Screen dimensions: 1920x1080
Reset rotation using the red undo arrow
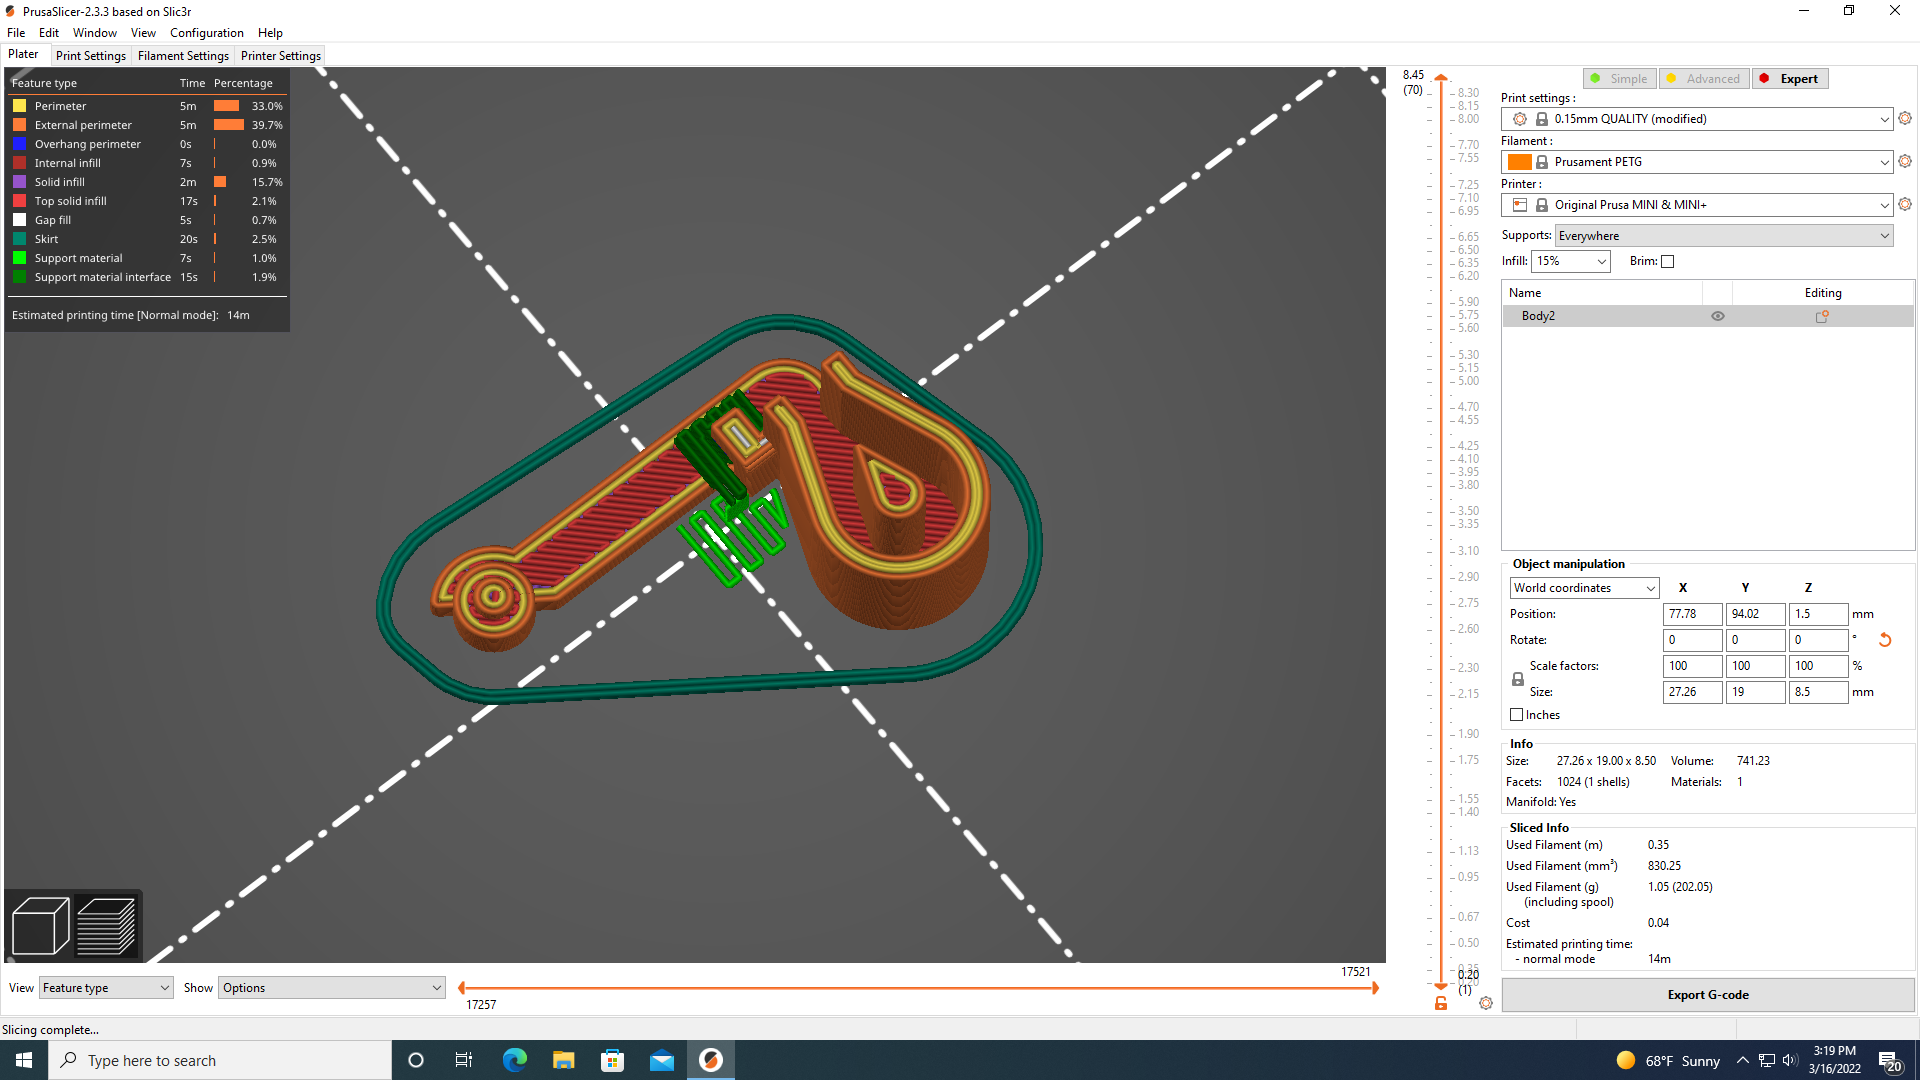(1886, 640)
